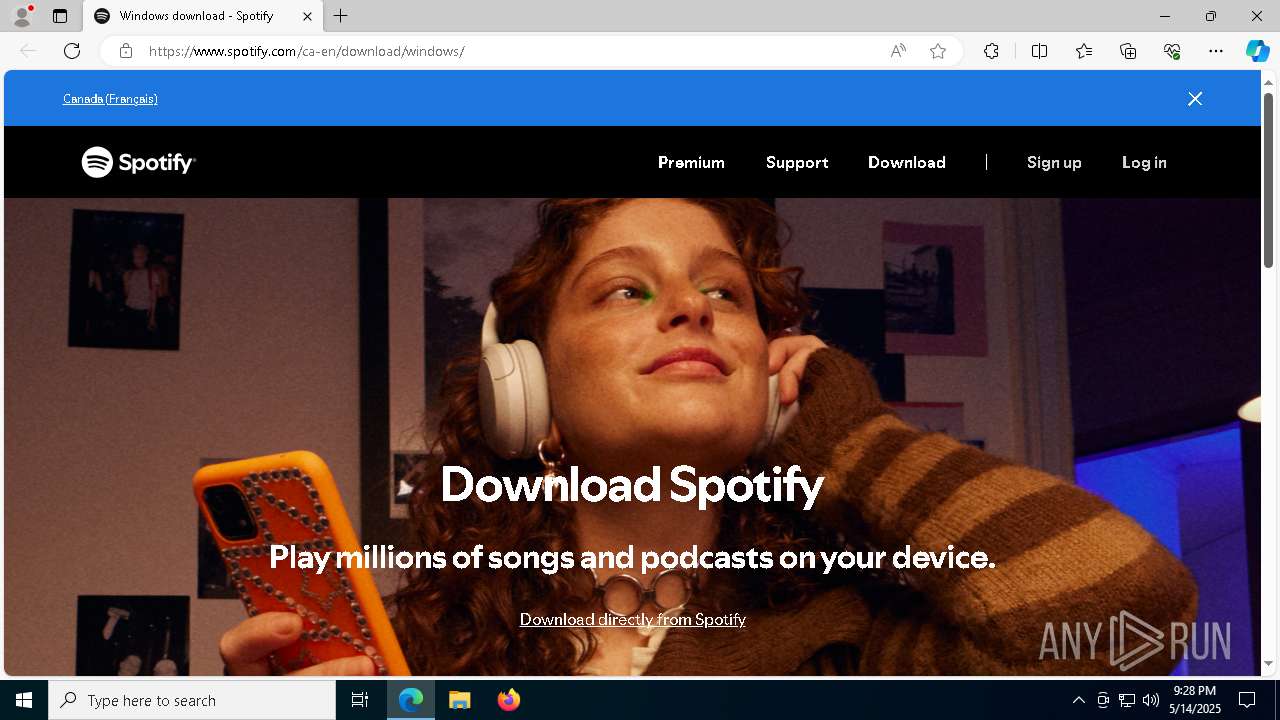
Task: Open the tab actions menu icon
Action: [60, 16]
